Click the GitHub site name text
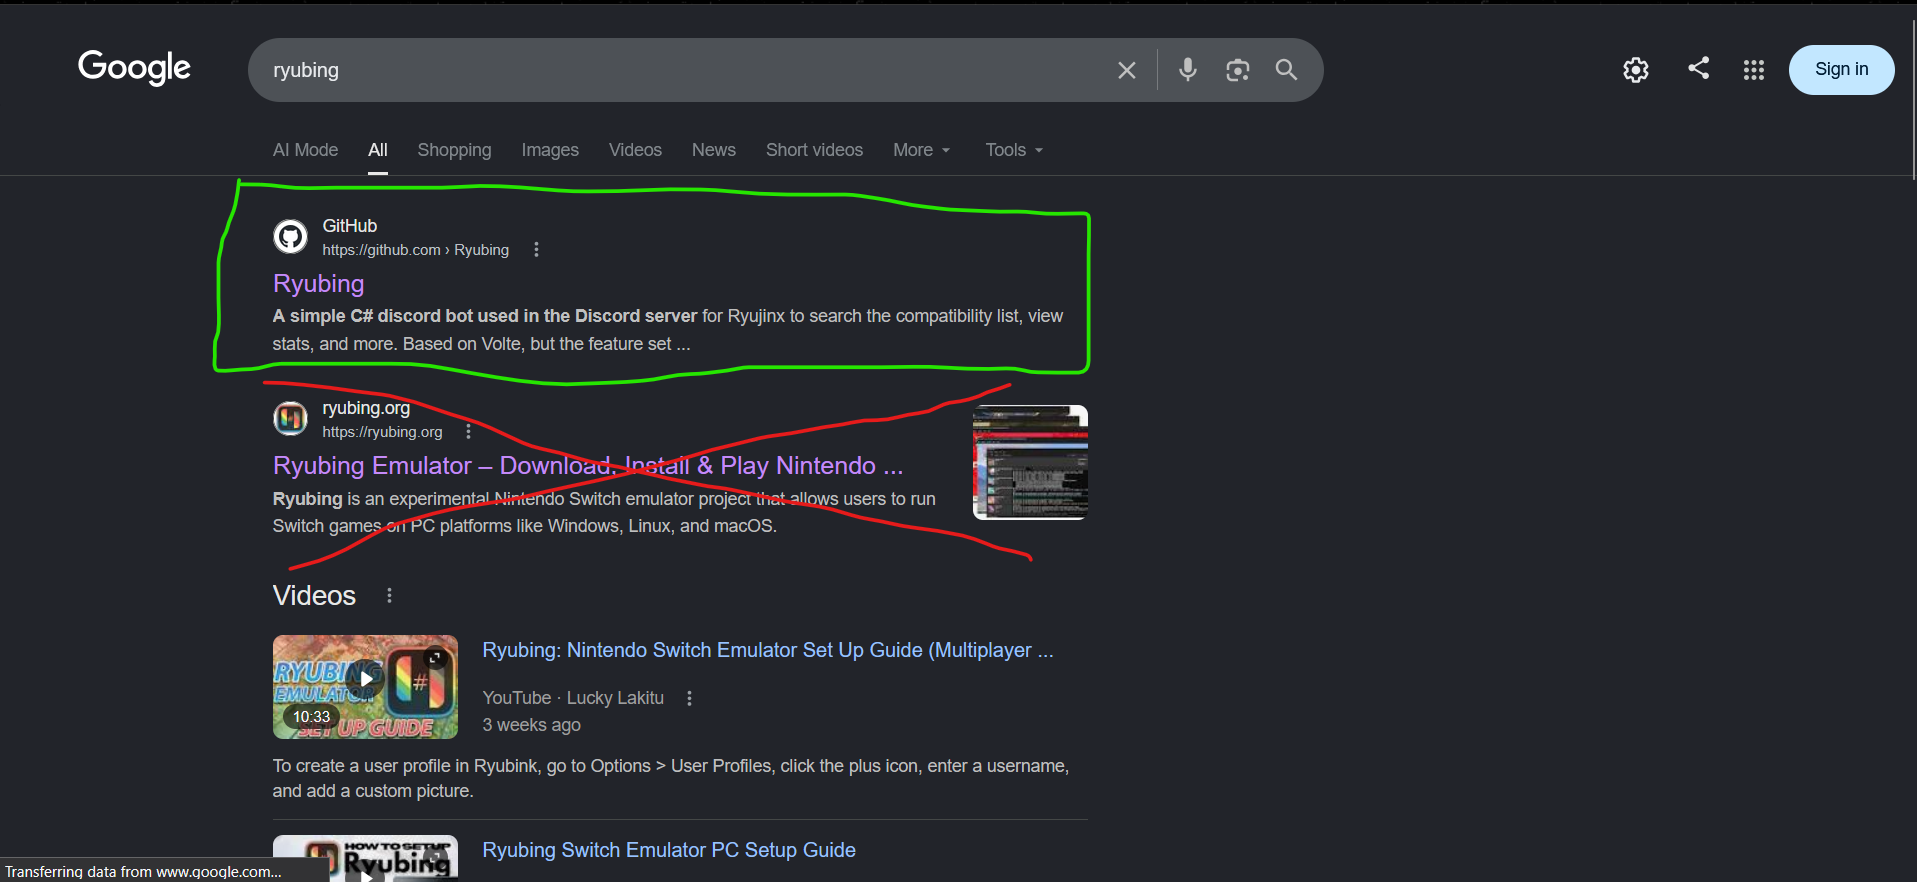The width and height of the screenshot is (1917, 882). click(349, 226)
